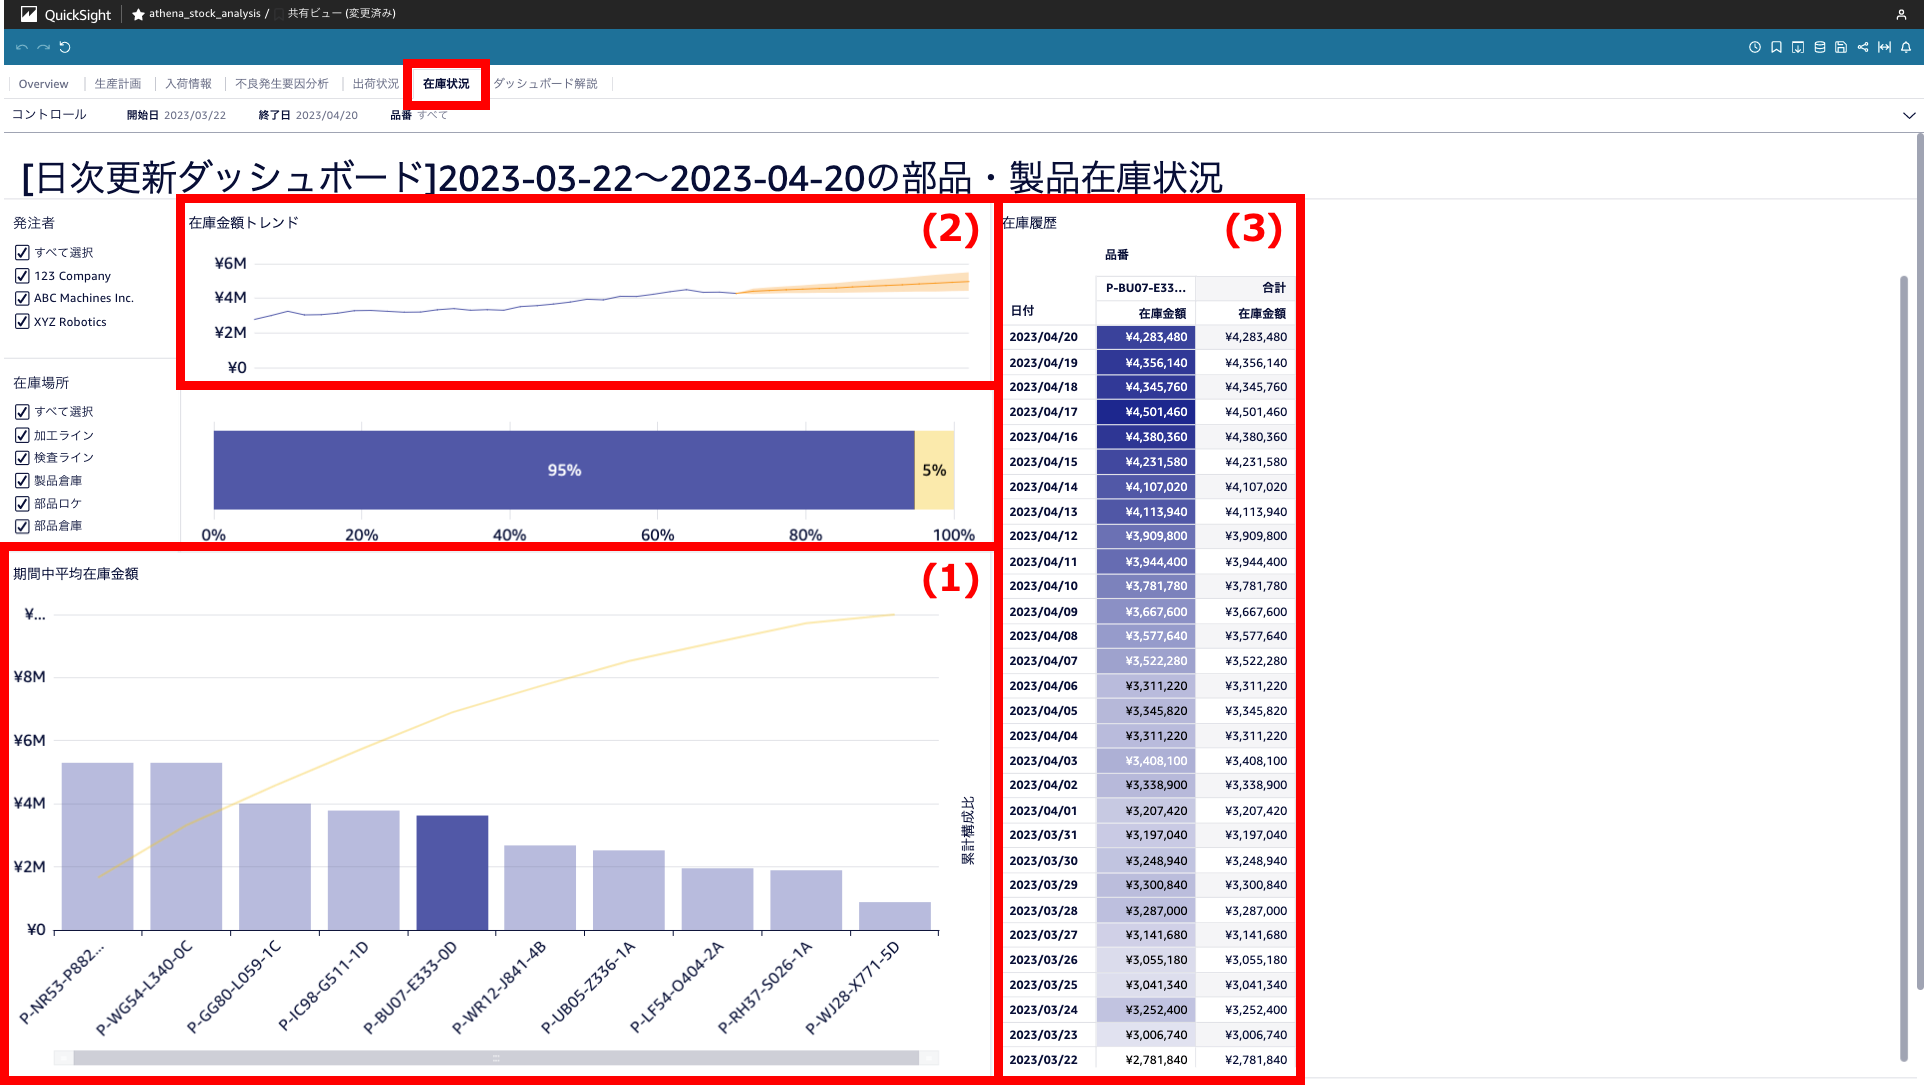This screenshot has height=1086, width=1924.
Task: Click the export download icon
Action: [x=1798, y=47]
